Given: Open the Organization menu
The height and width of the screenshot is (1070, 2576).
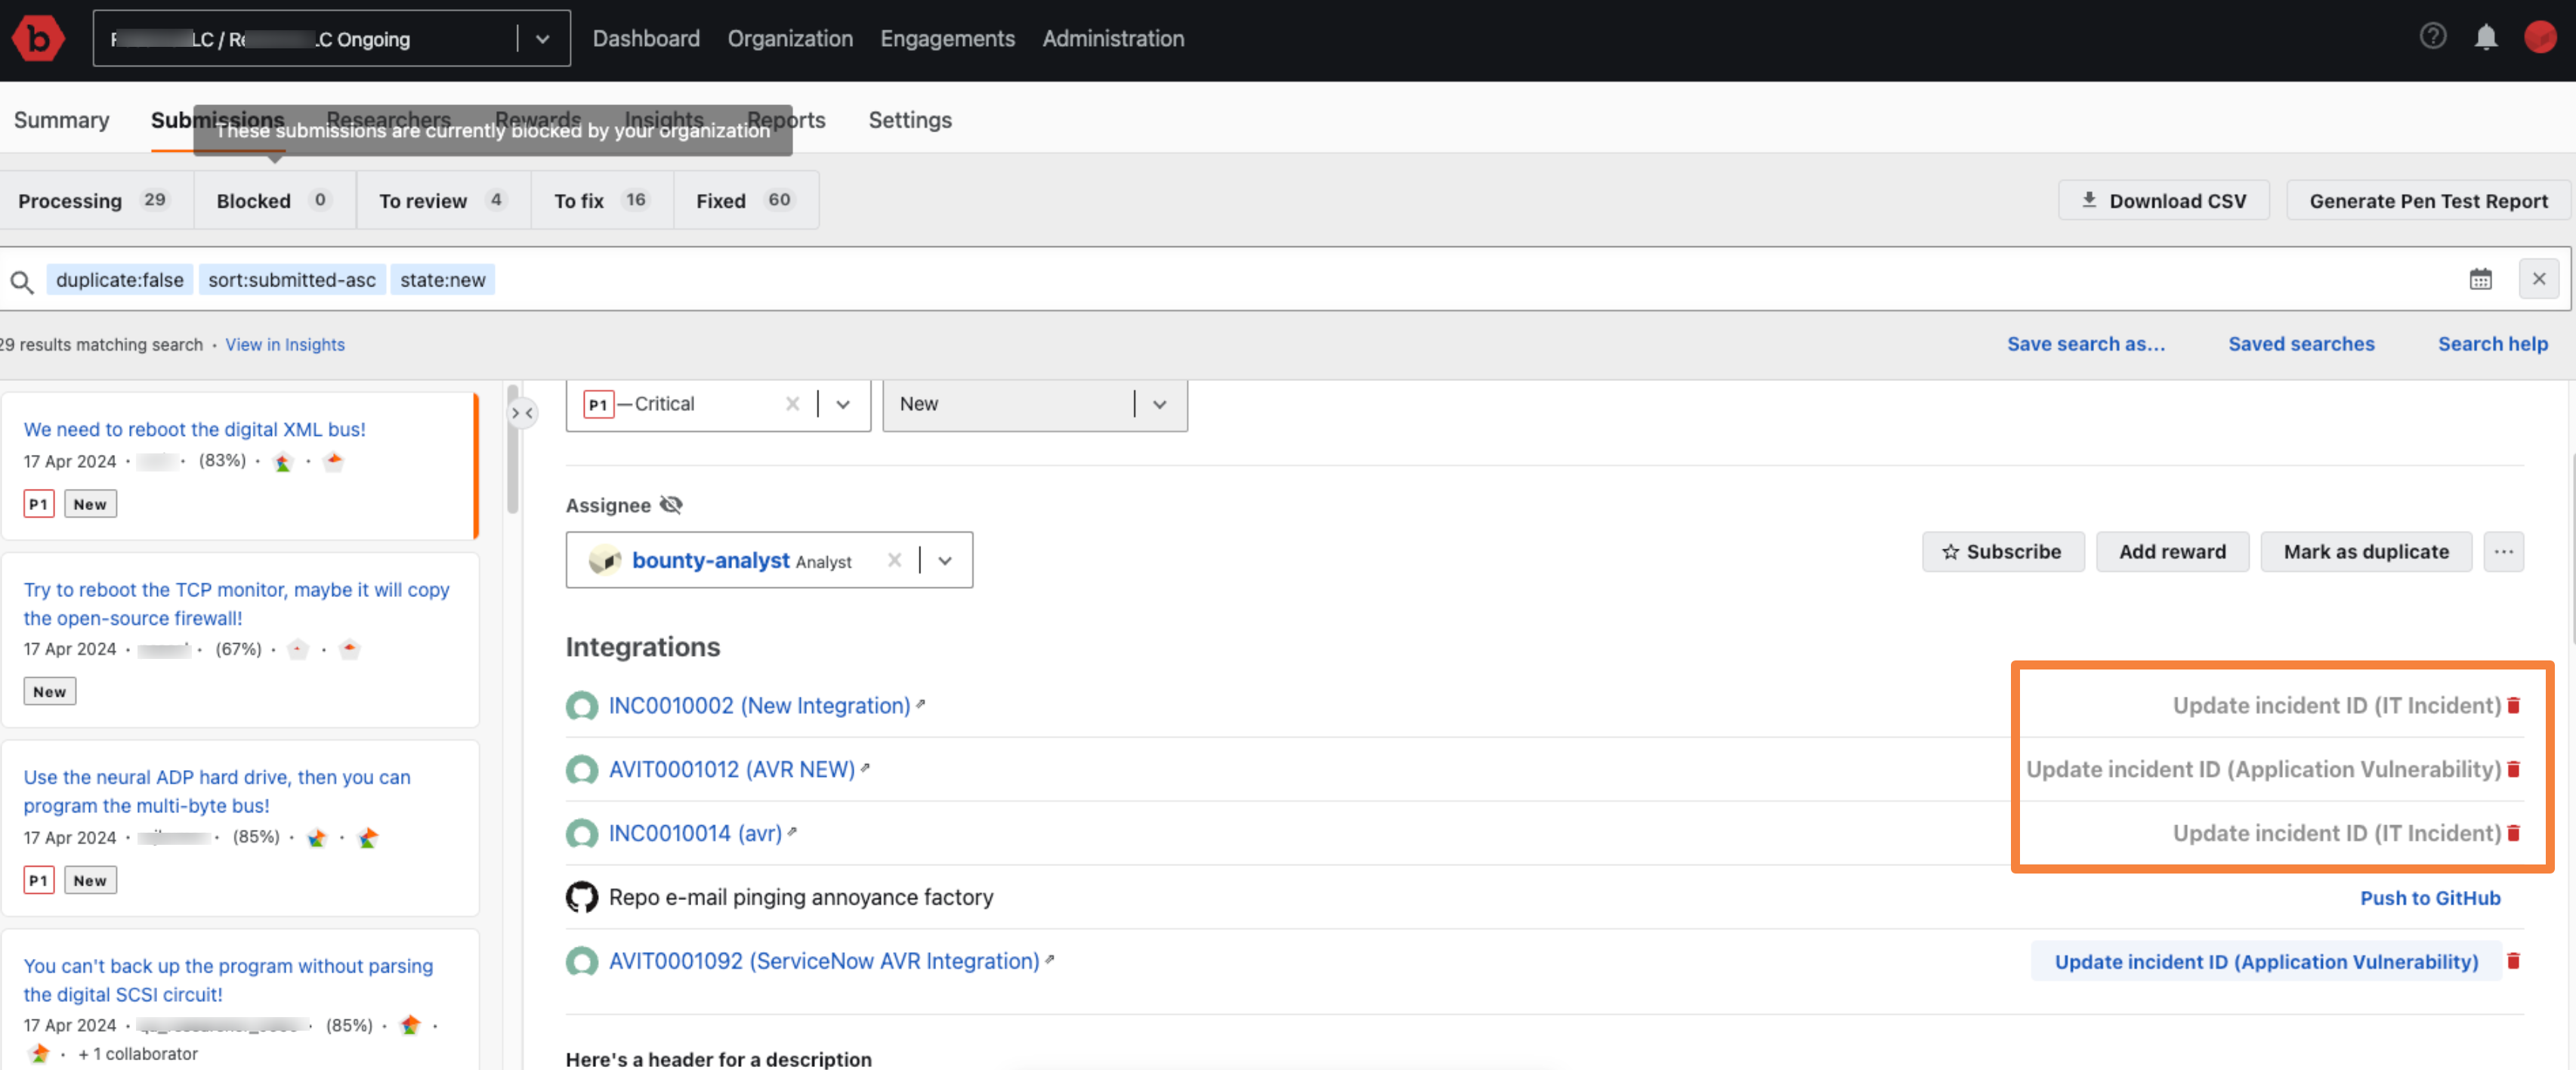Looking at the screenshot, I should pyautogui.click(x=790, y=39).
